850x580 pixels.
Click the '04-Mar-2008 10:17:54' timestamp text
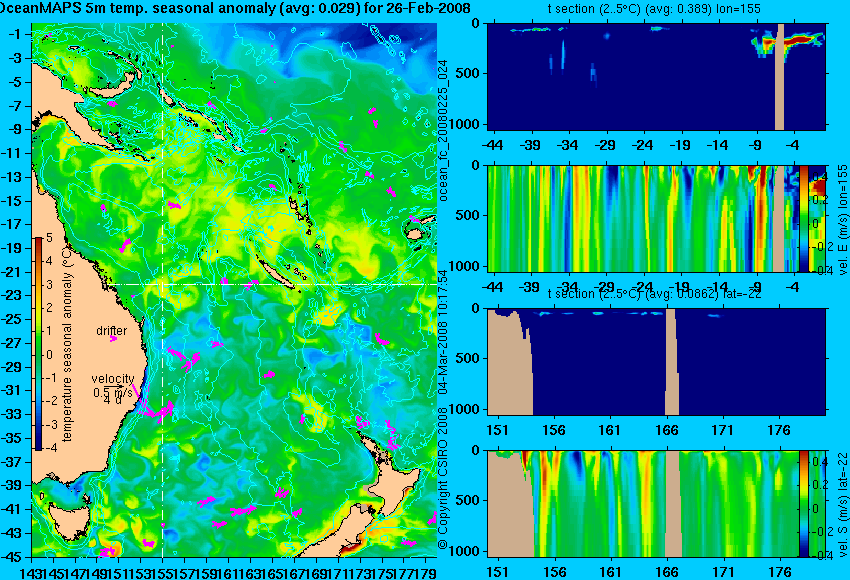[443, 332]
